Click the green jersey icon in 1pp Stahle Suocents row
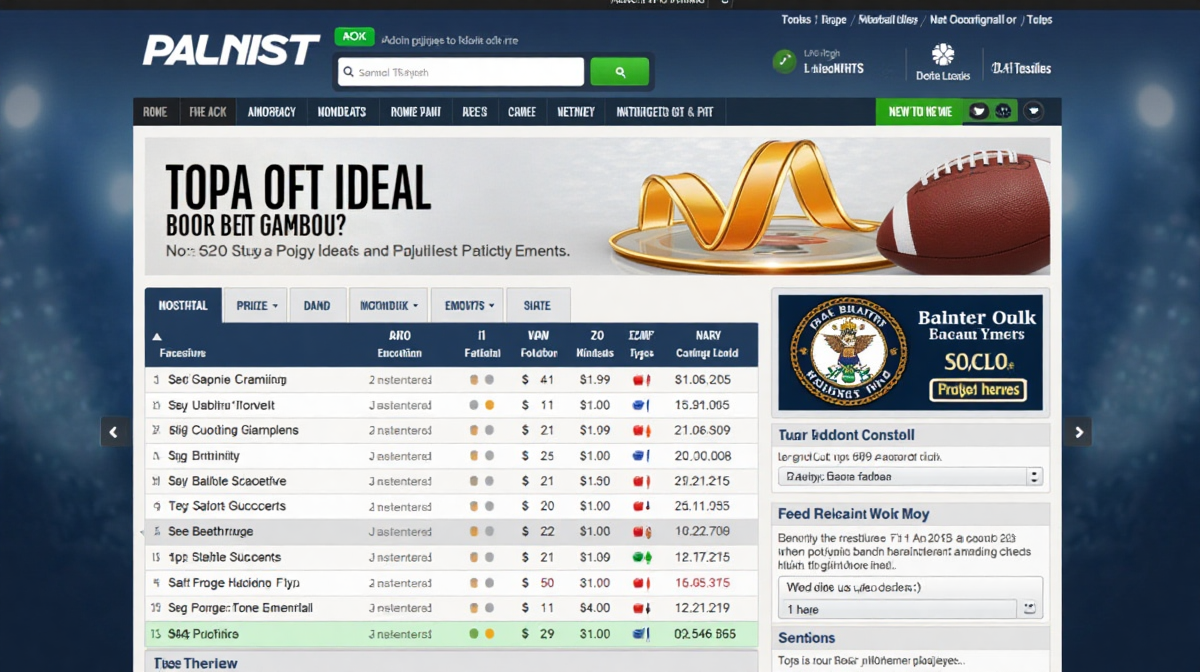 641,557
